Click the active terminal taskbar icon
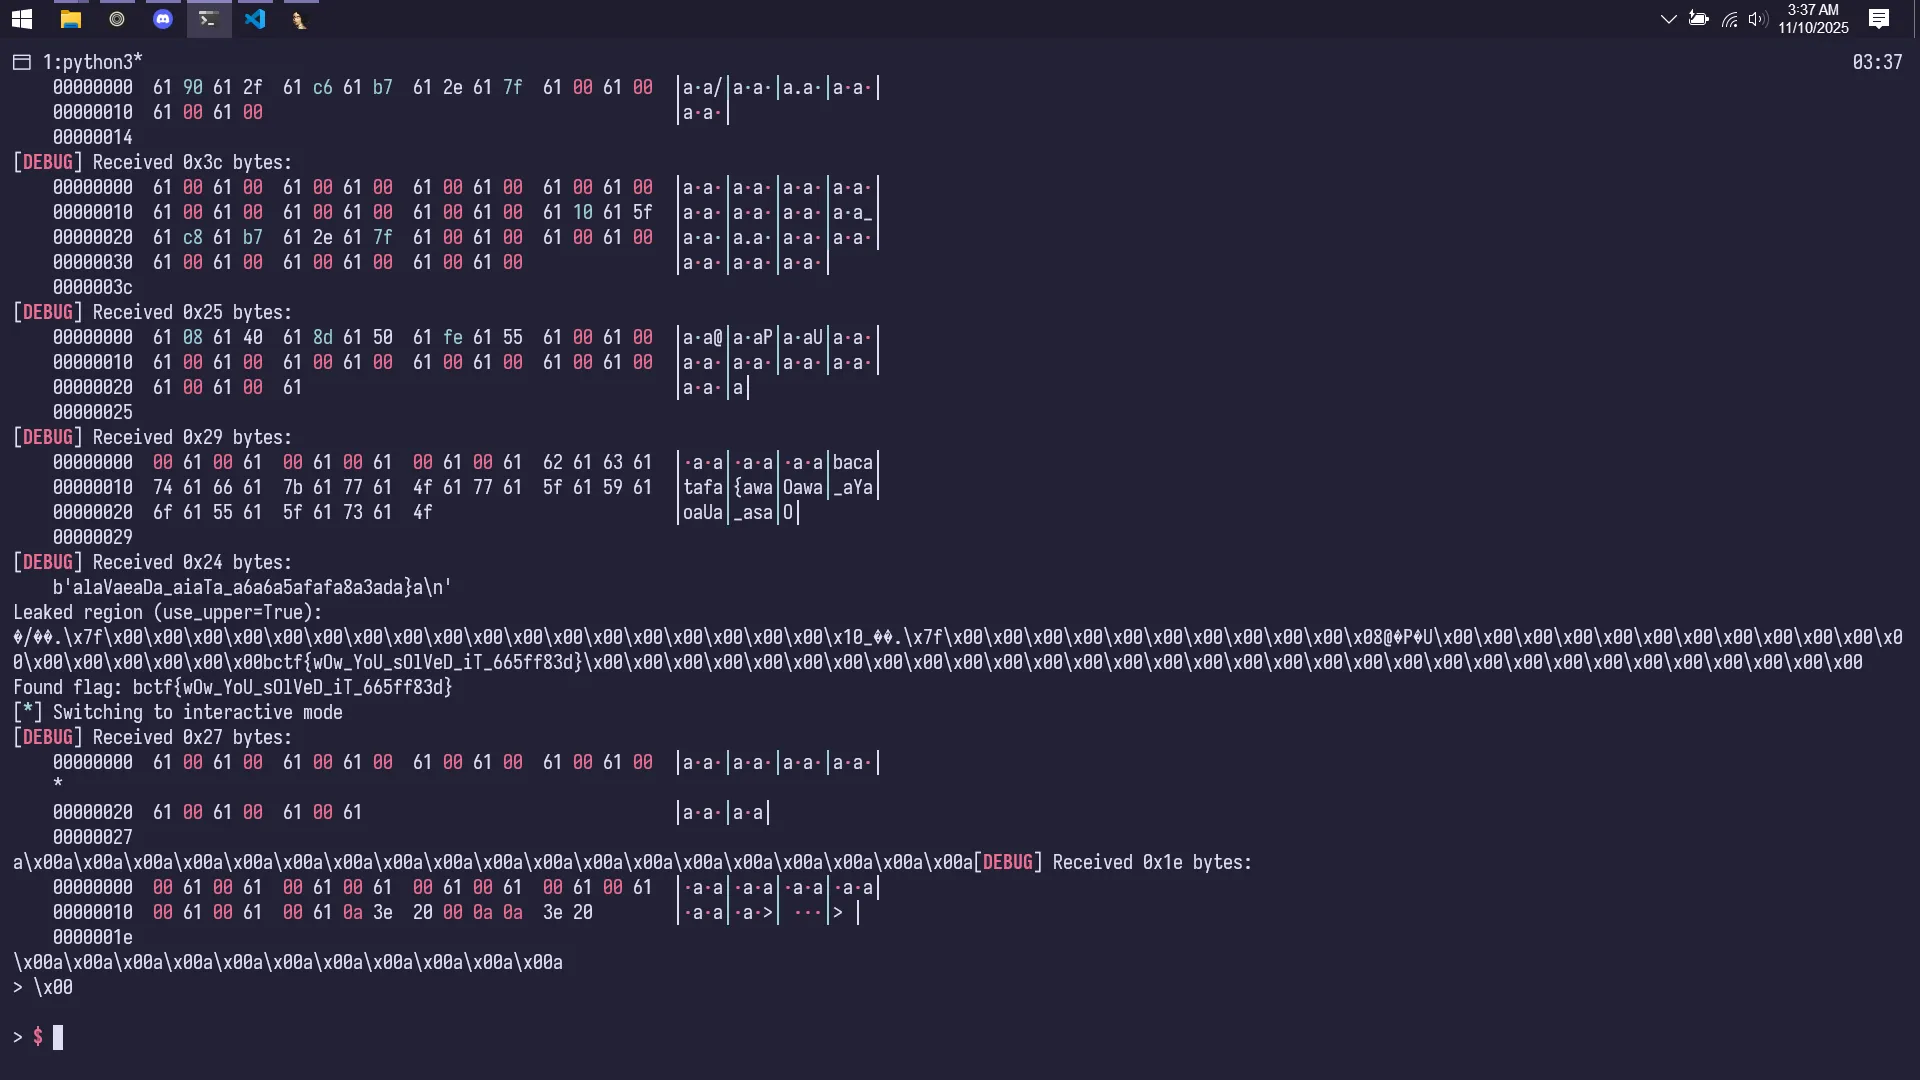This screenshot has height=1080, width=1920. tap(208, 19)
